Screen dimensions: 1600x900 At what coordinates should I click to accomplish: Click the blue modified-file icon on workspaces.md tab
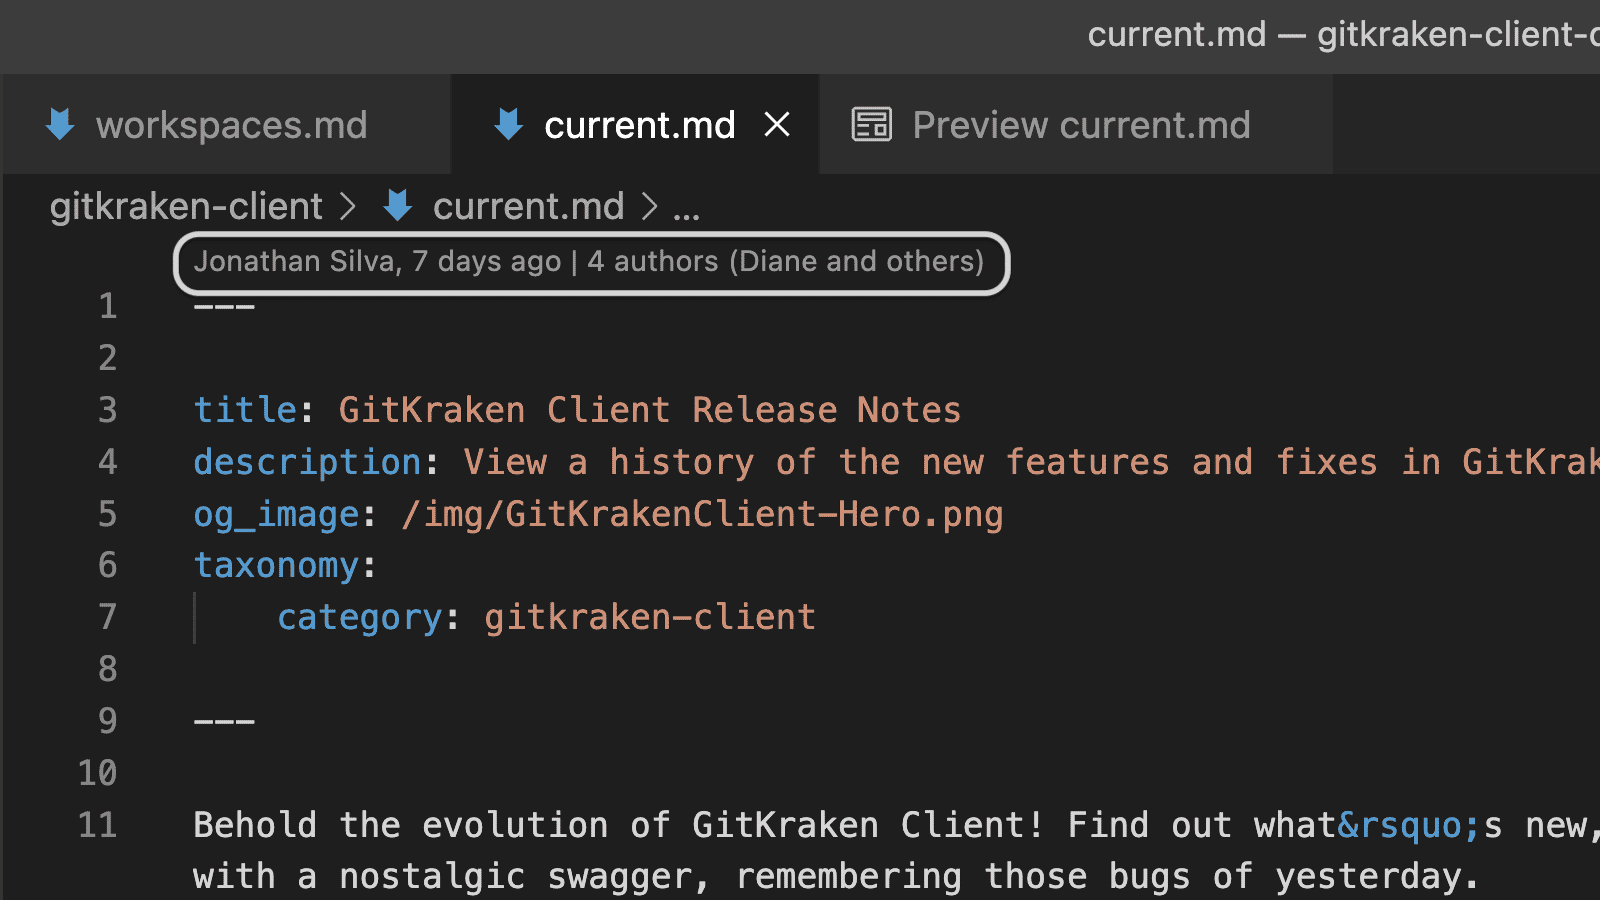pyautogui.click(x=60, y=124)
